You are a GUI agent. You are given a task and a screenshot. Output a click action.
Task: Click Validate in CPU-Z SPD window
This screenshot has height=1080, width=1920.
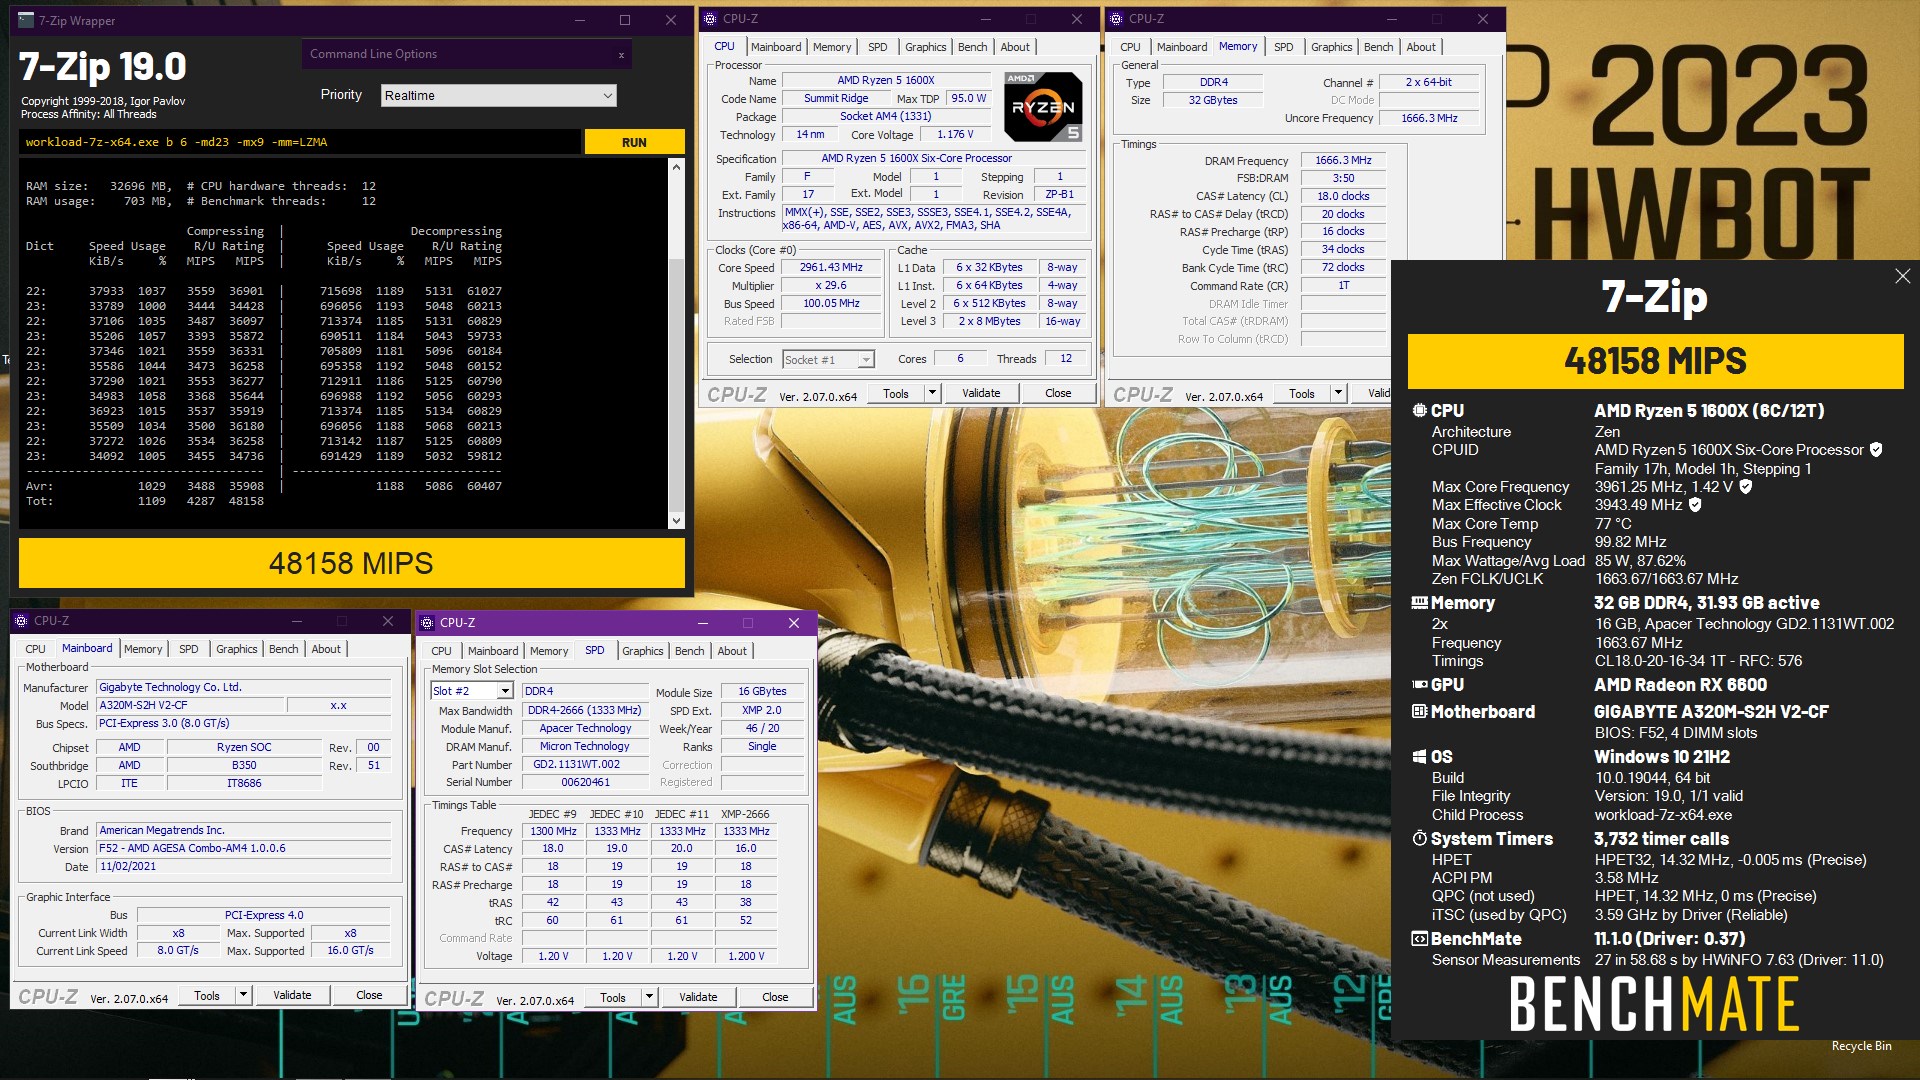click(x=698, y=998)
